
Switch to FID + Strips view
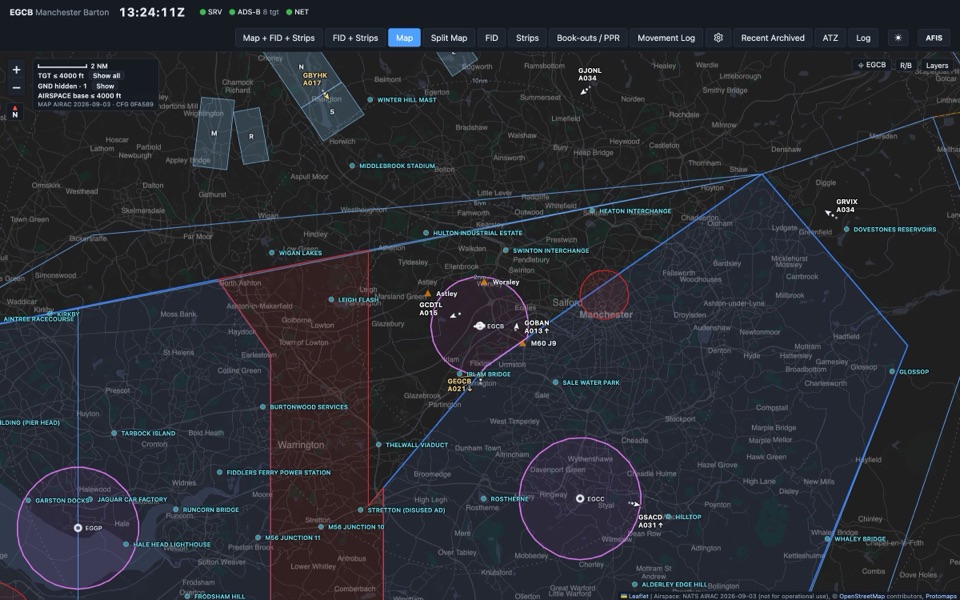(355, 38)
